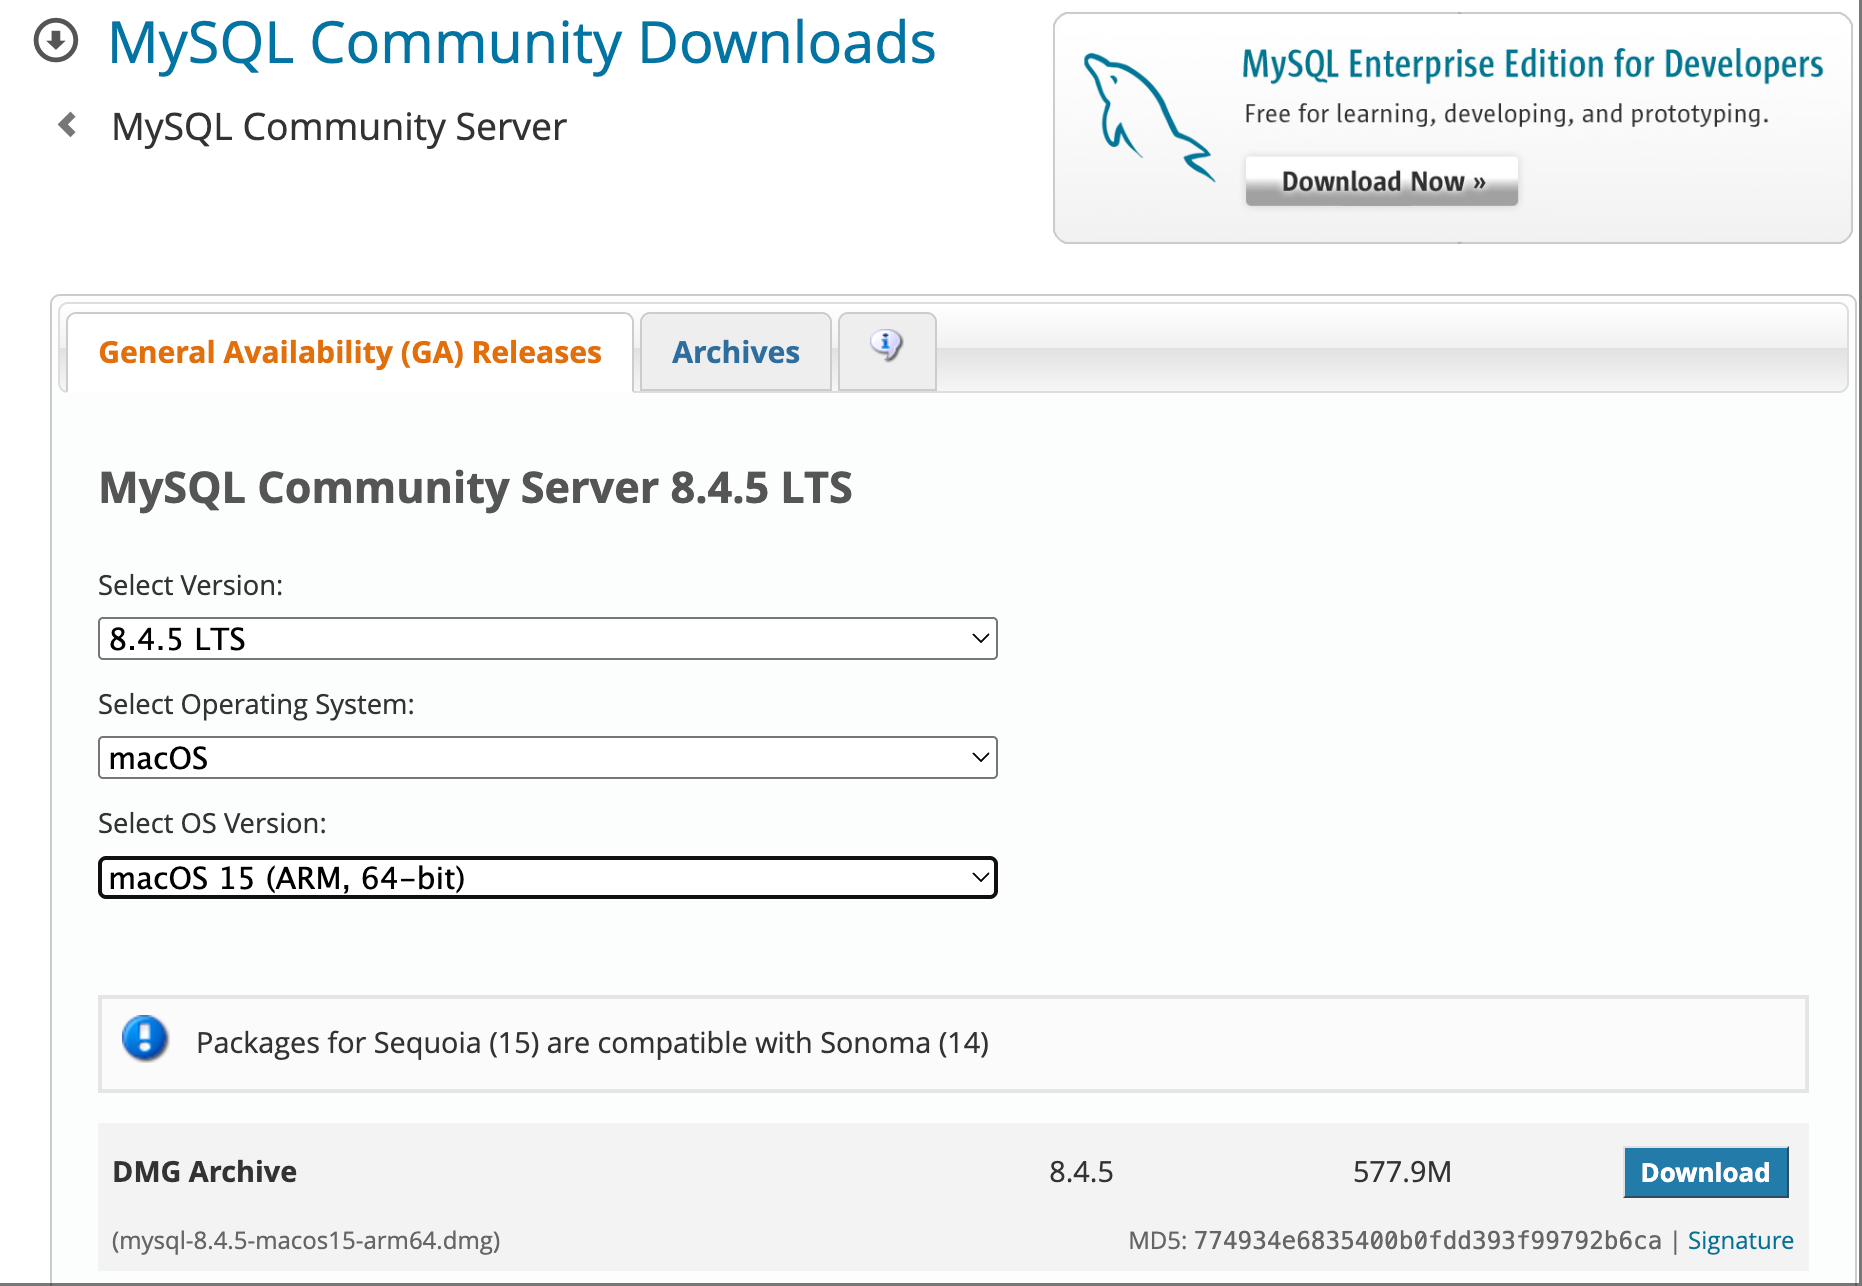Click the MySQL Community Server breadcrumb

(339, 125)
